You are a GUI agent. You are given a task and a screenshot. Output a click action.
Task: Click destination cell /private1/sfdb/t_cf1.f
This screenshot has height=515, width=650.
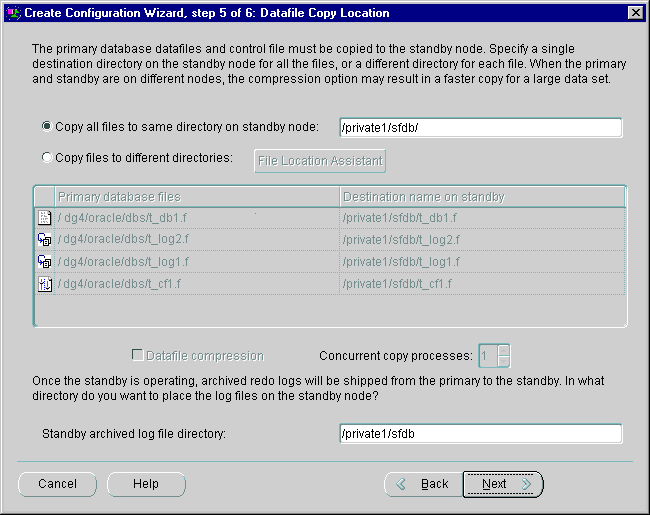tap(483, 284)
